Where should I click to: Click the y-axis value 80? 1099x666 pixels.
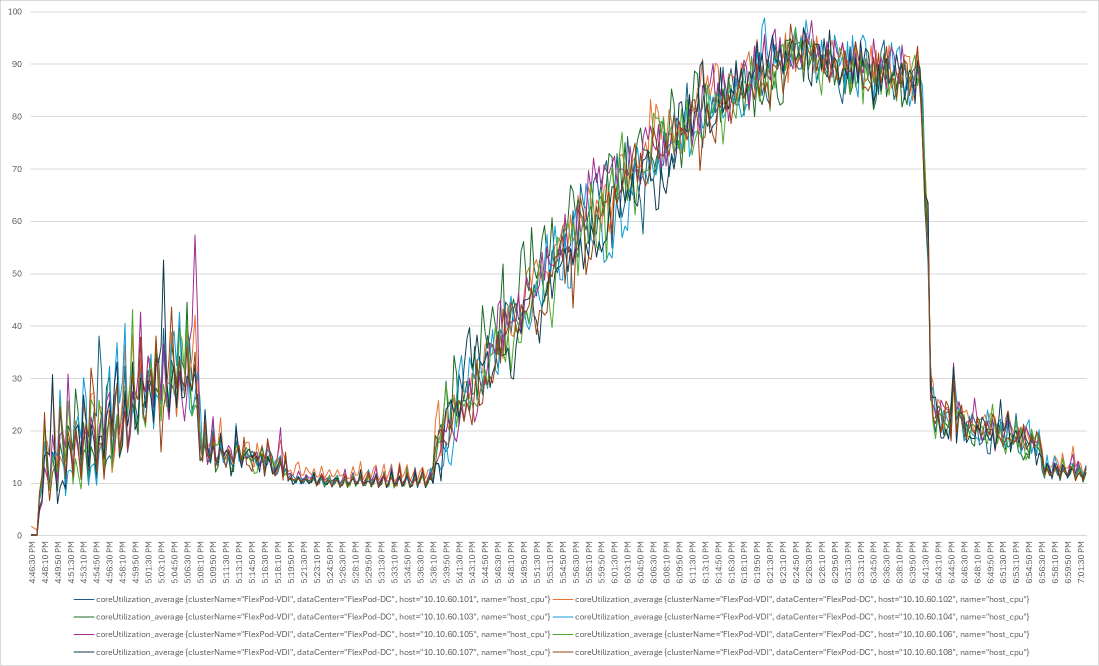click(17, 117)
